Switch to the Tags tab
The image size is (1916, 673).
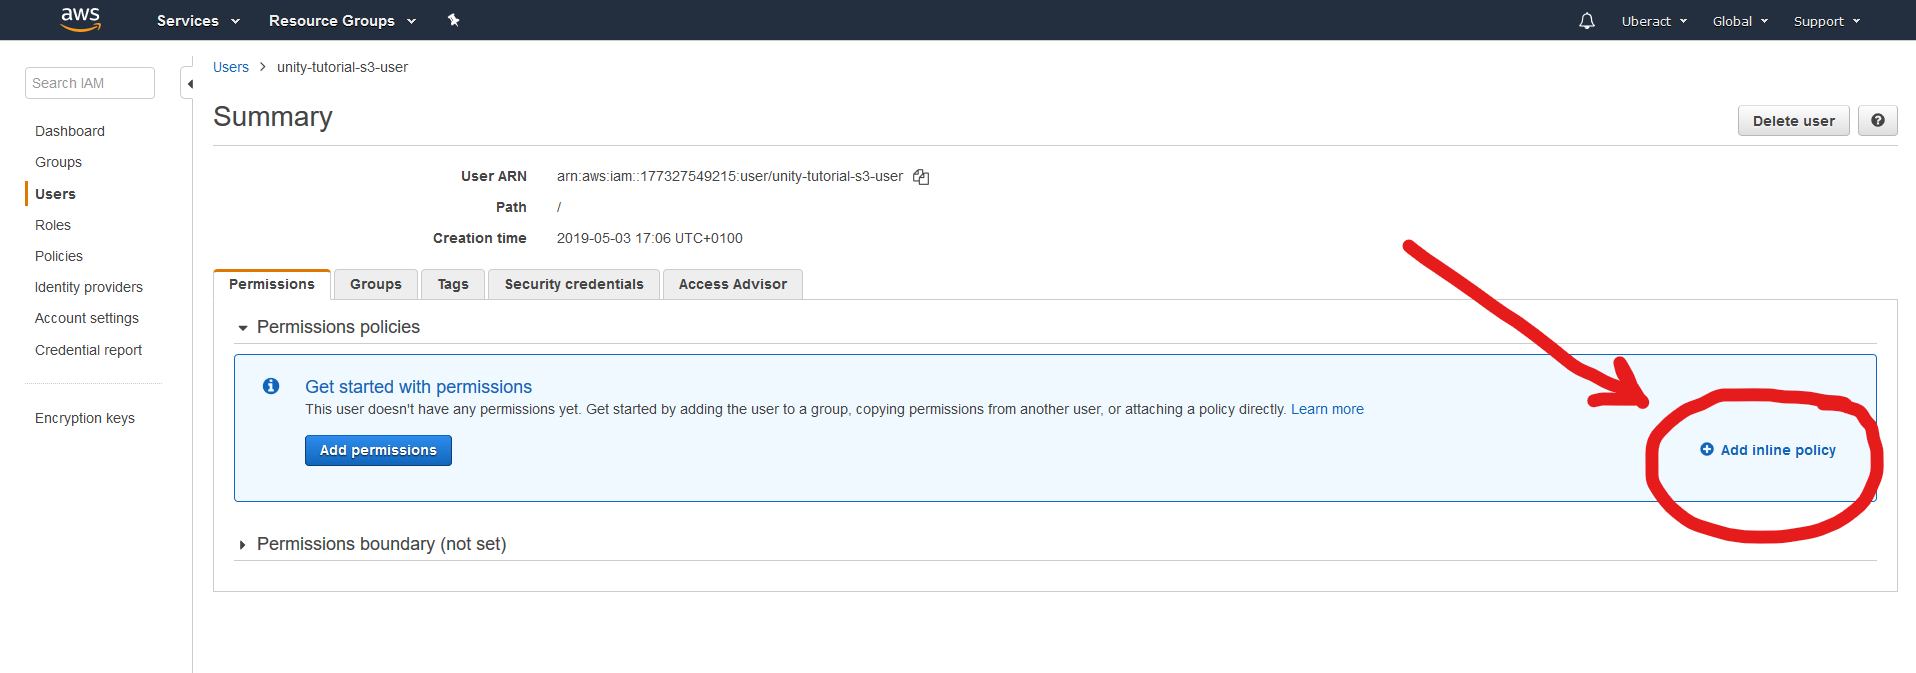coord(453,284)
